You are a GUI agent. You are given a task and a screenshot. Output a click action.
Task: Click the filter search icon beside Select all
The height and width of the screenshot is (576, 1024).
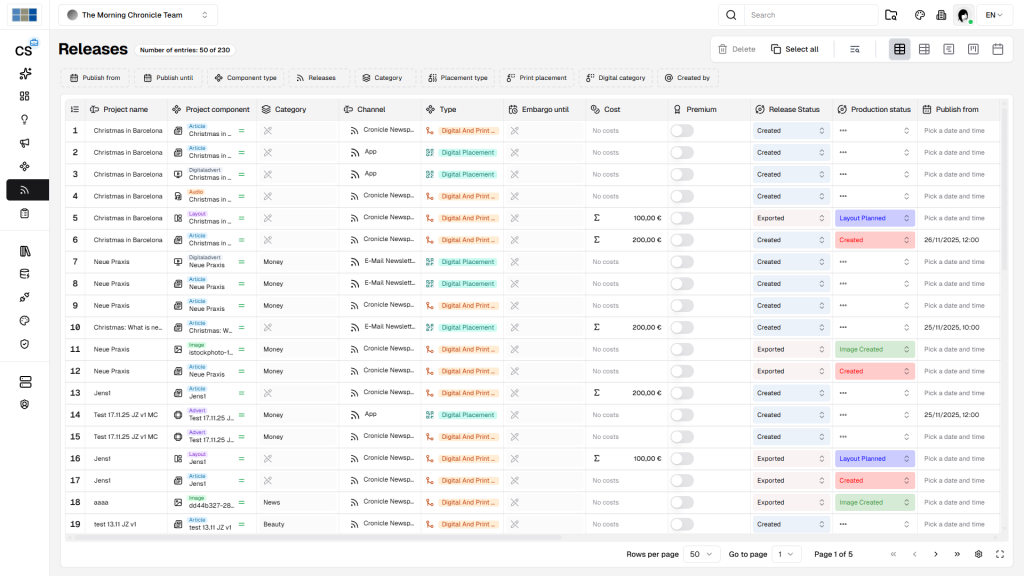pyautogui.click(x=855, y=49)
